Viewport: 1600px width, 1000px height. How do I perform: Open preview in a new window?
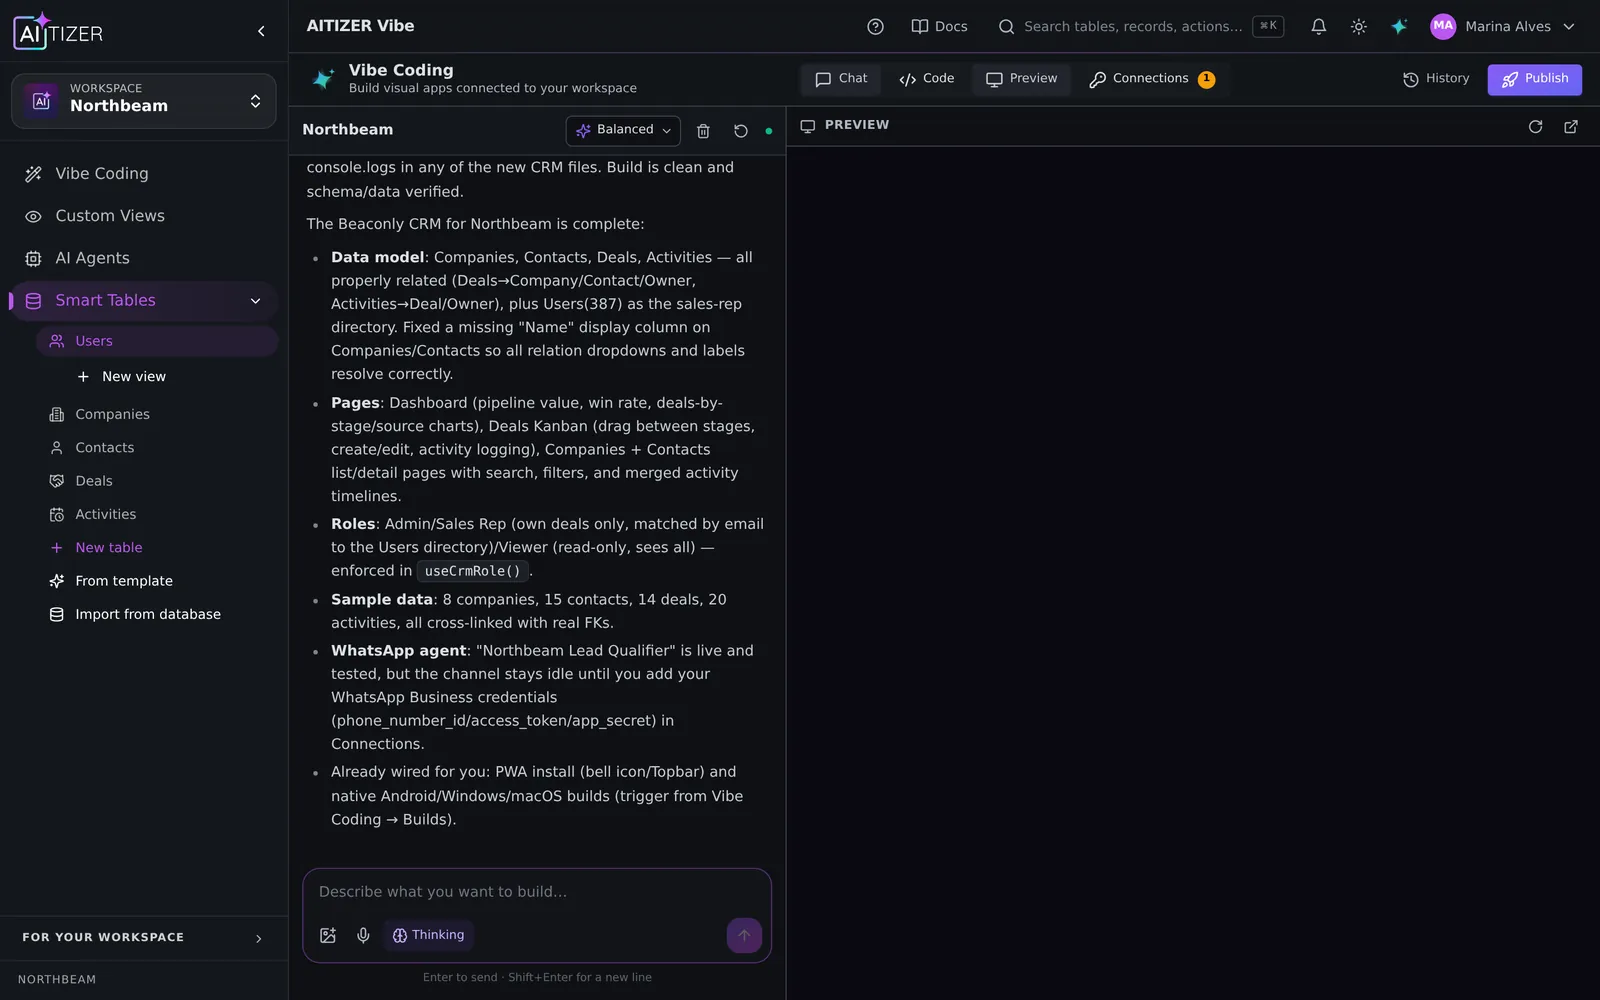(x=1571, y=126)
